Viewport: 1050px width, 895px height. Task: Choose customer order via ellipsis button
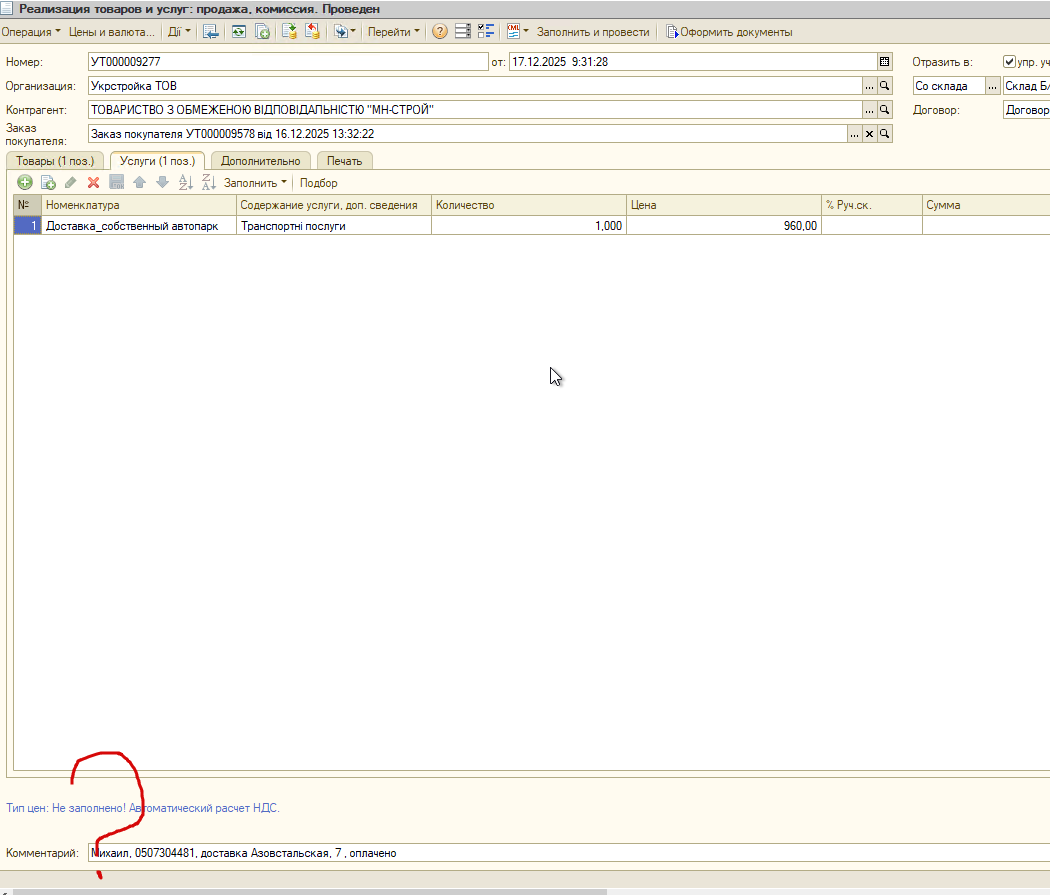[x=854, y=134]
